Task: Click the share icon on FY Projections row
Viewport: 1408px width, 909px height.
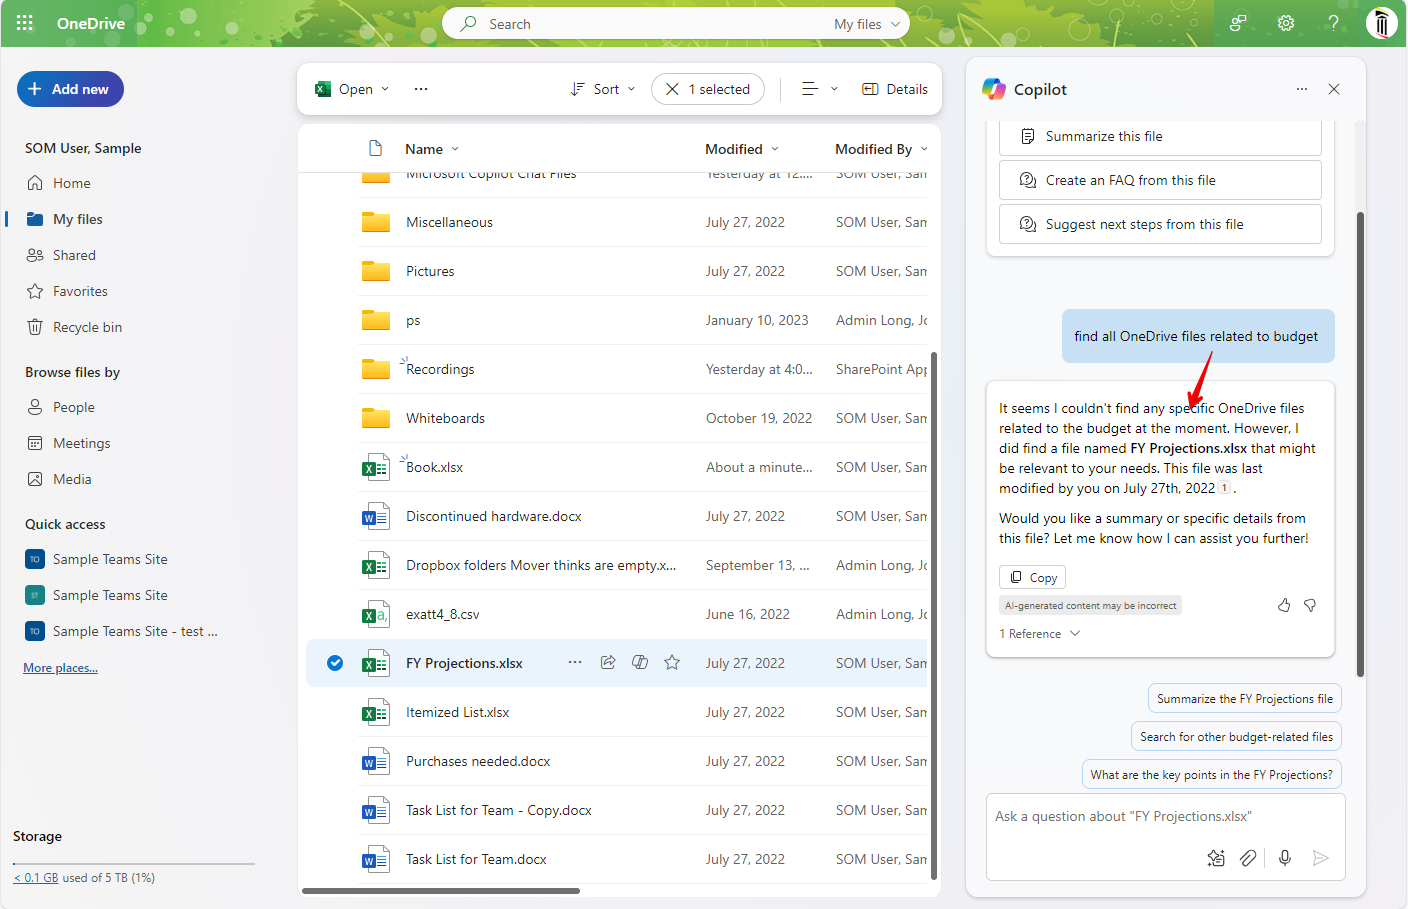Action: pyautogui.click(x=608, y=662)
